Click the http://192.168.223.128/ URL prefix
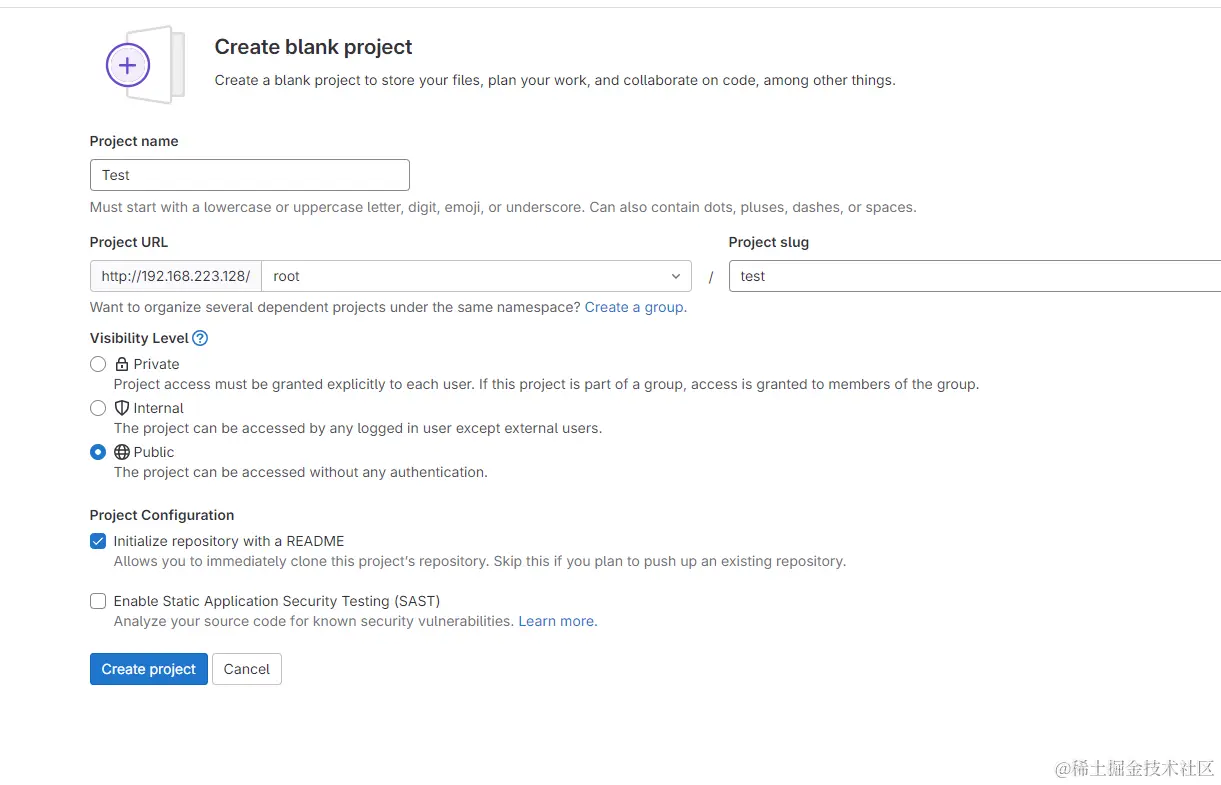The image size is (1221, 785). pyautogui.click(x=176, y=276)
